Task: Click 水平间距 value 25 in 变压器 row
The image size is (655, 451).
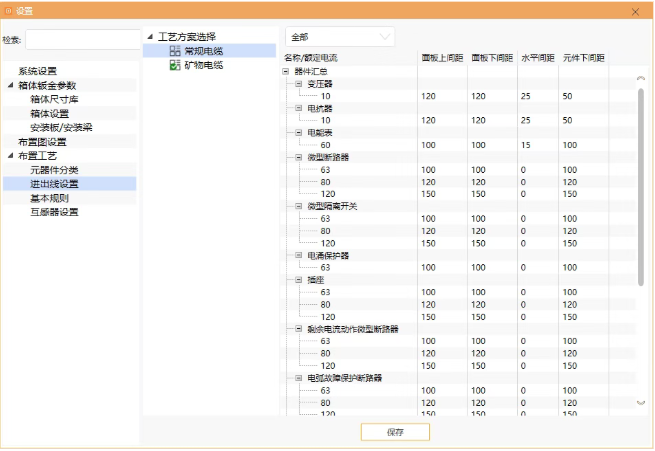Action: click(526, 96)
